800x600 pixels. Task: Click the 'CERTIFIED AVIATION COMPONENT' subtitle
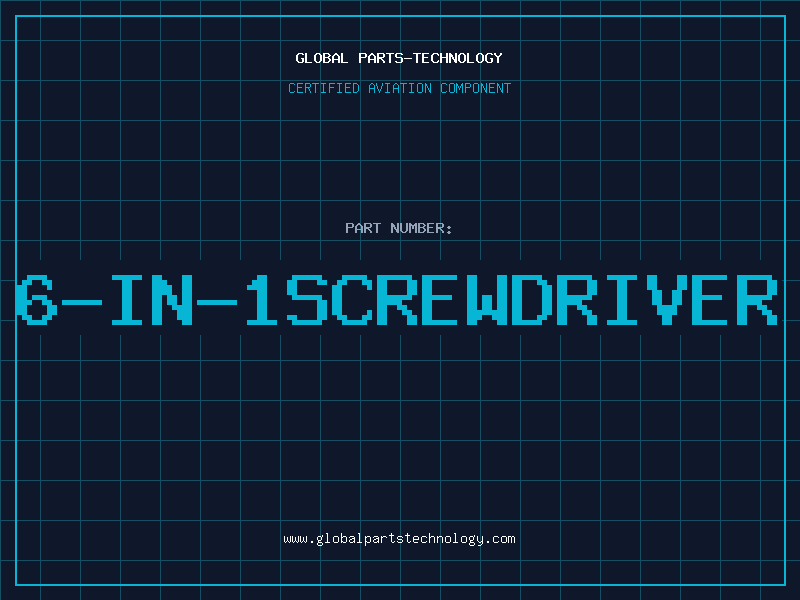point(399,88)
